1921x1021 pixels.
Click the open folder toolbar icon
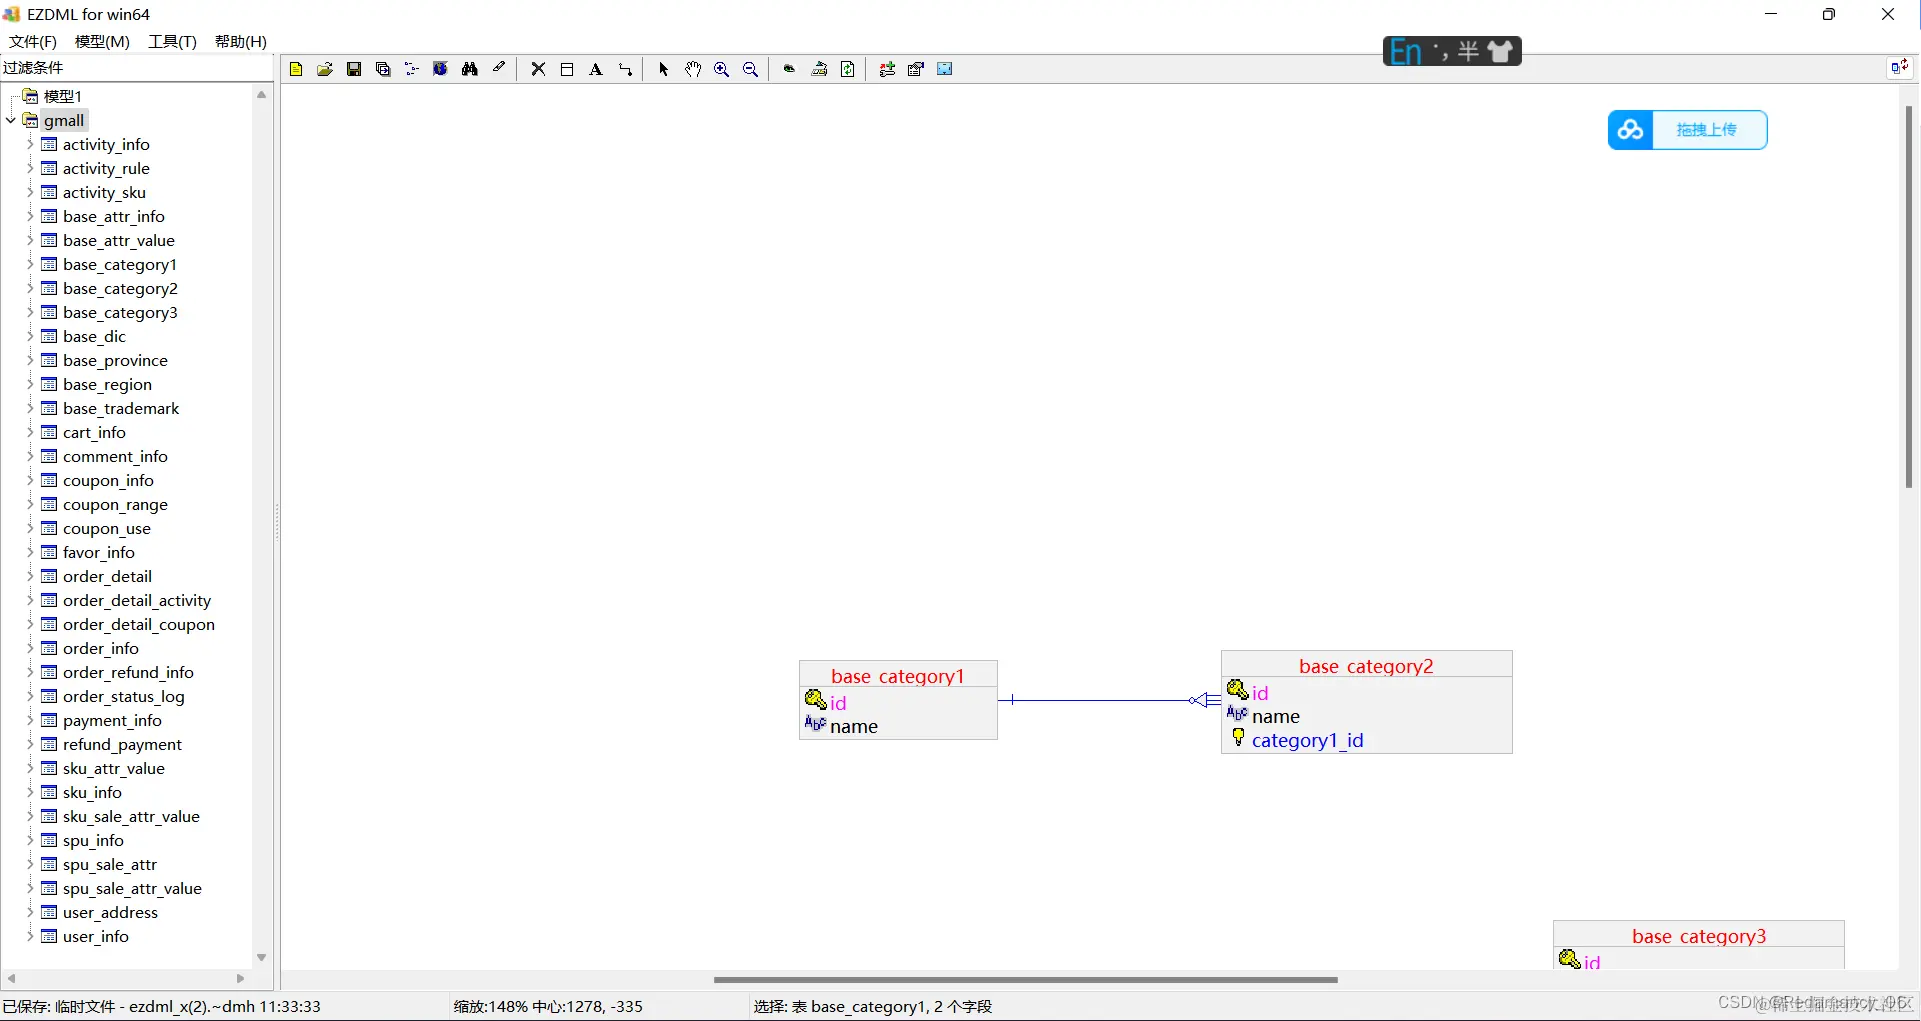click(325, 69)
